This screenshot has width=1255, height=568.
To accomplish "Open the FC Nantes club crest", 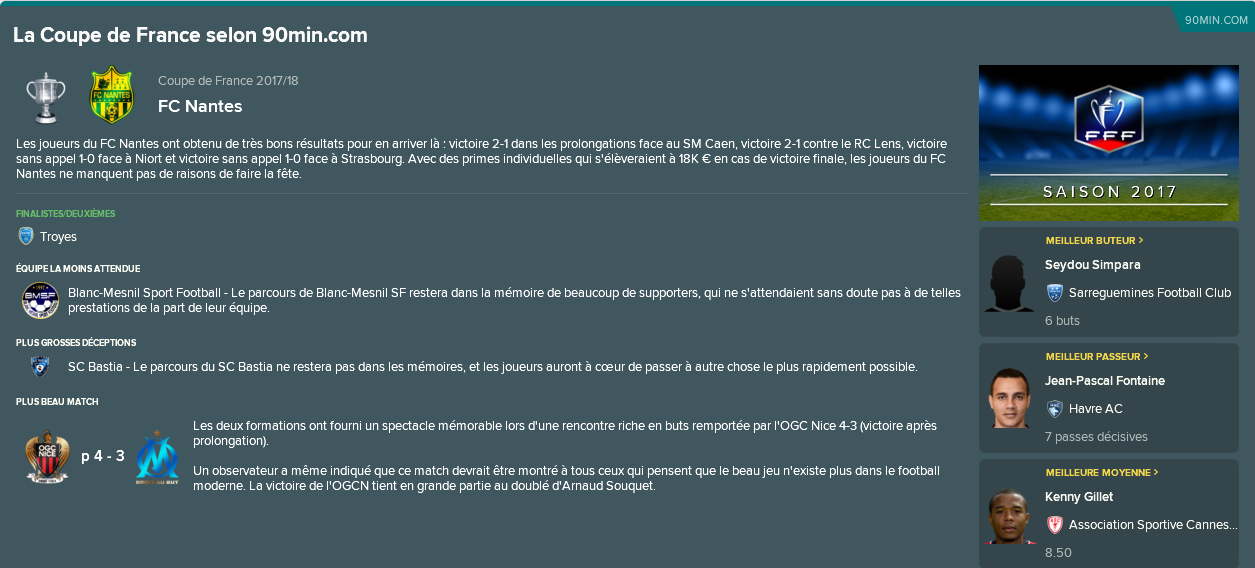I will pos(111,95).
